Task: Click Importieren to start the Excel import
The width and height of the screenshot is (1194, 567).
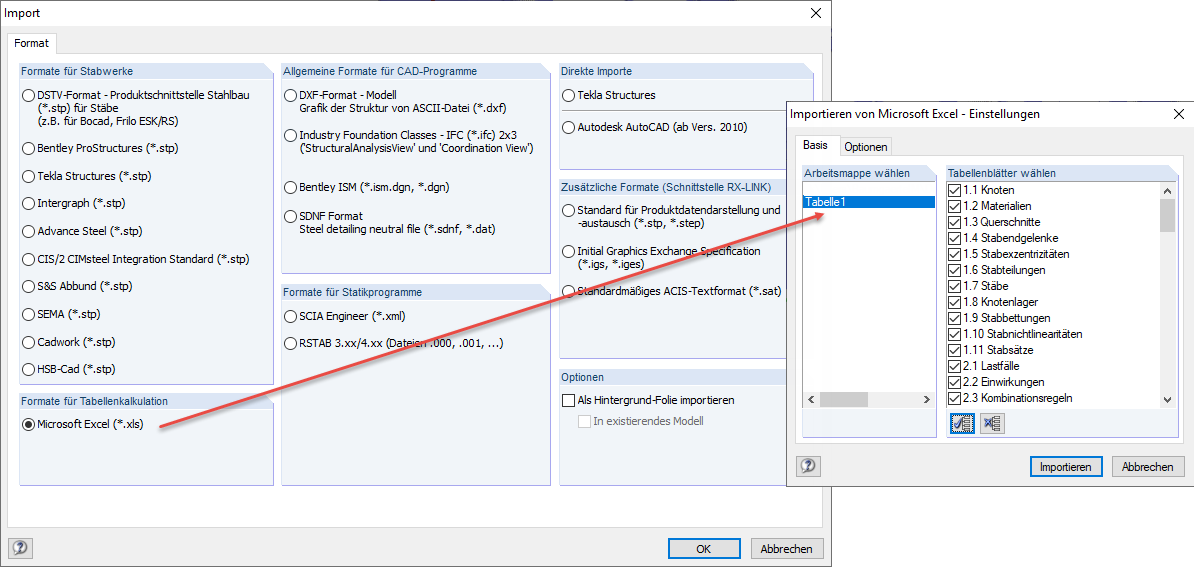Action: coord(1066,467)
